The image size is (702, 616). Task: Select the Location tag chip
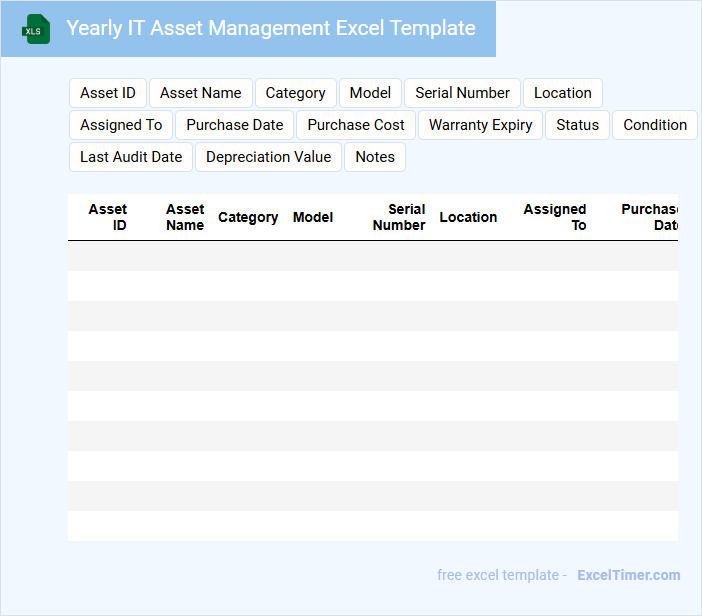tap(562, 93)
